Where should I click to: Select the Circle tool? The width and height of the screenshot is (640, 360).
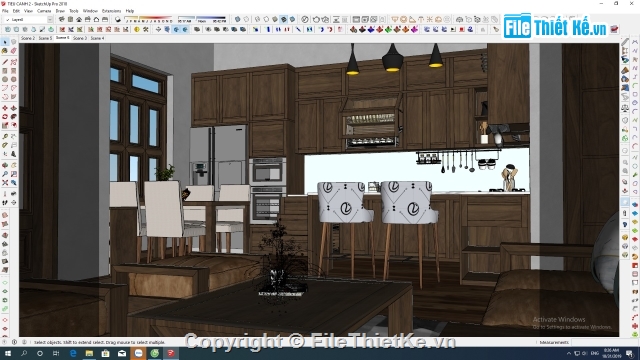5,80
